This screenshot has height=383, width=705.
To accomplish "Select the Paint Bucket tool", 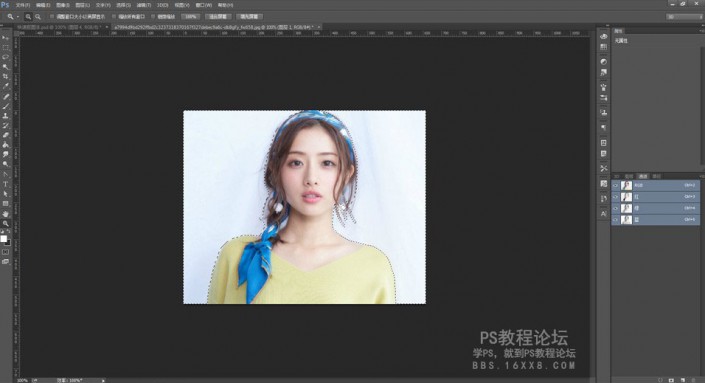I will [5, 145].
